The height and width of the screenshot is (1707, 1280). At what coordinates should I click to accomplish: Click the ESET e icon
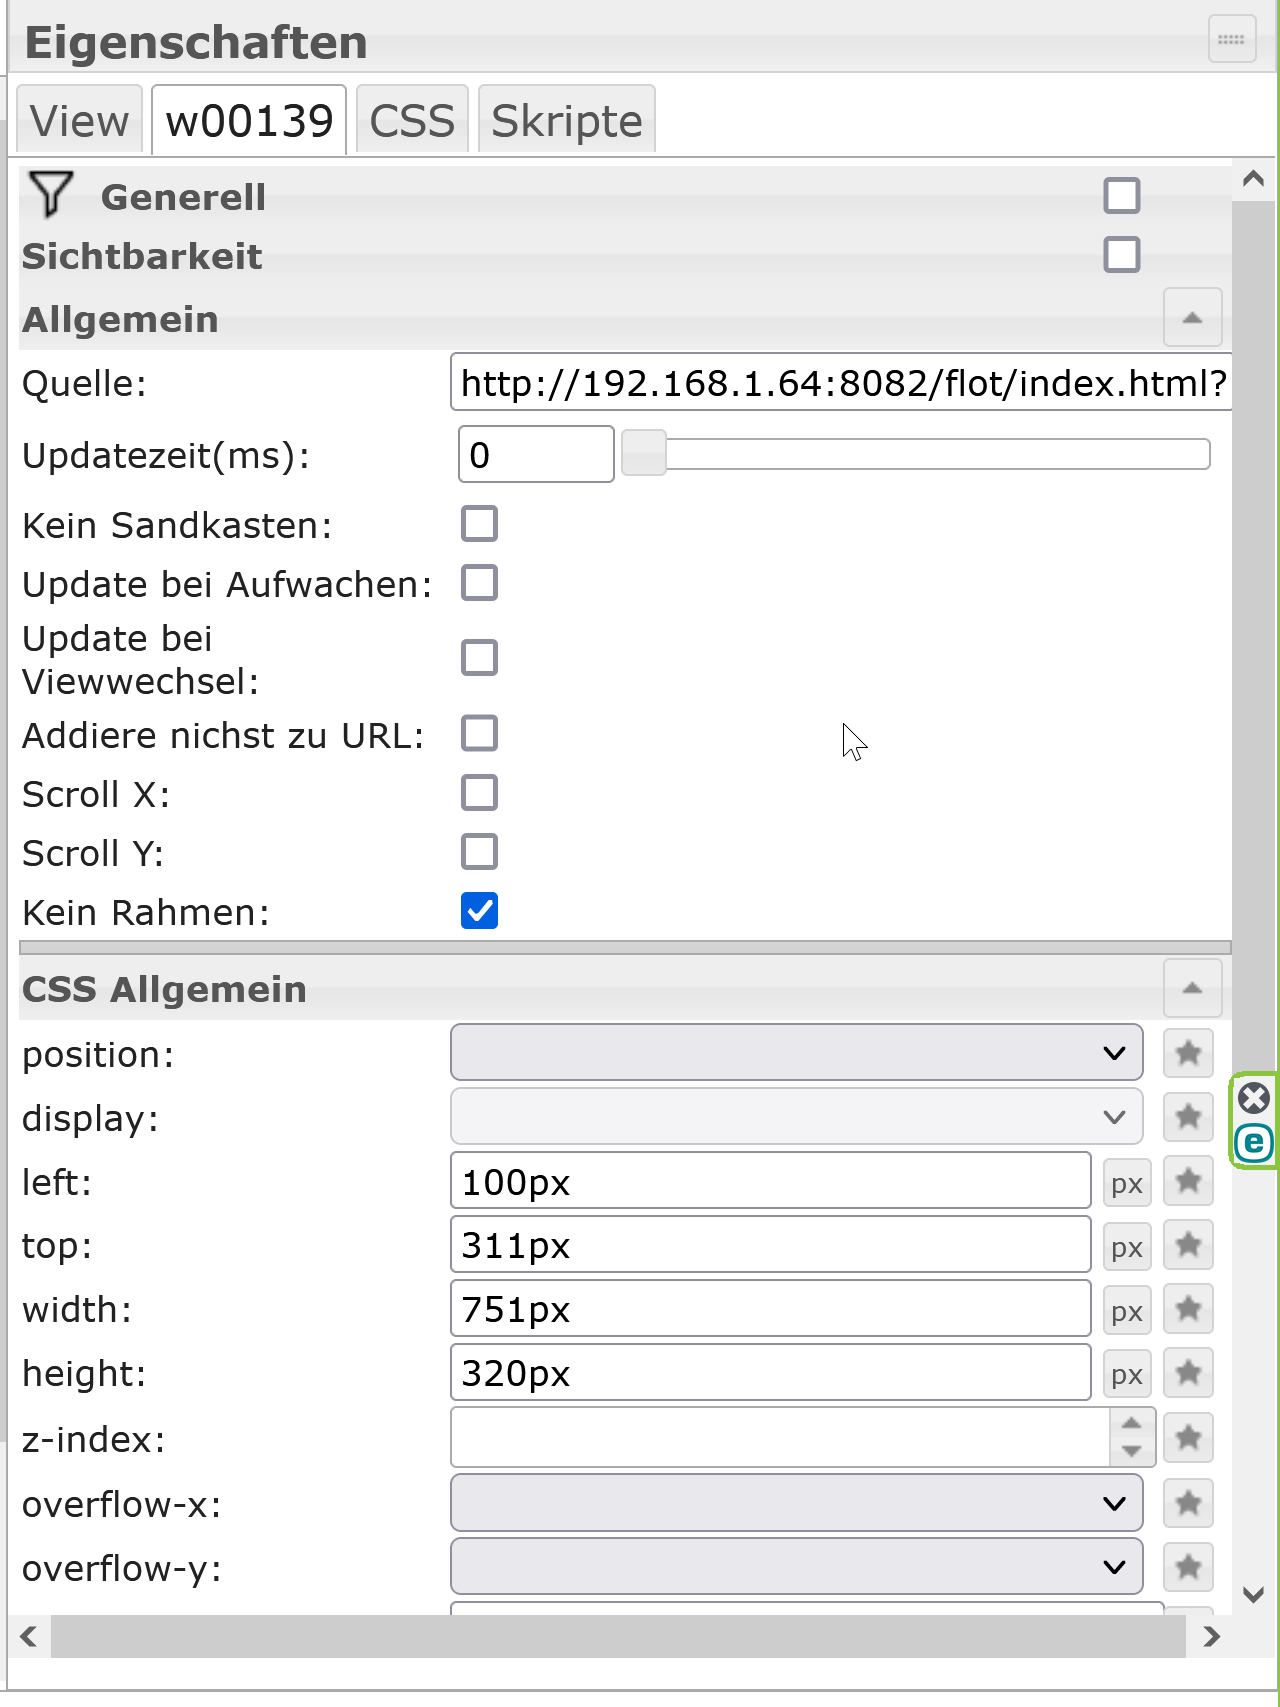pos(1254,1143)
